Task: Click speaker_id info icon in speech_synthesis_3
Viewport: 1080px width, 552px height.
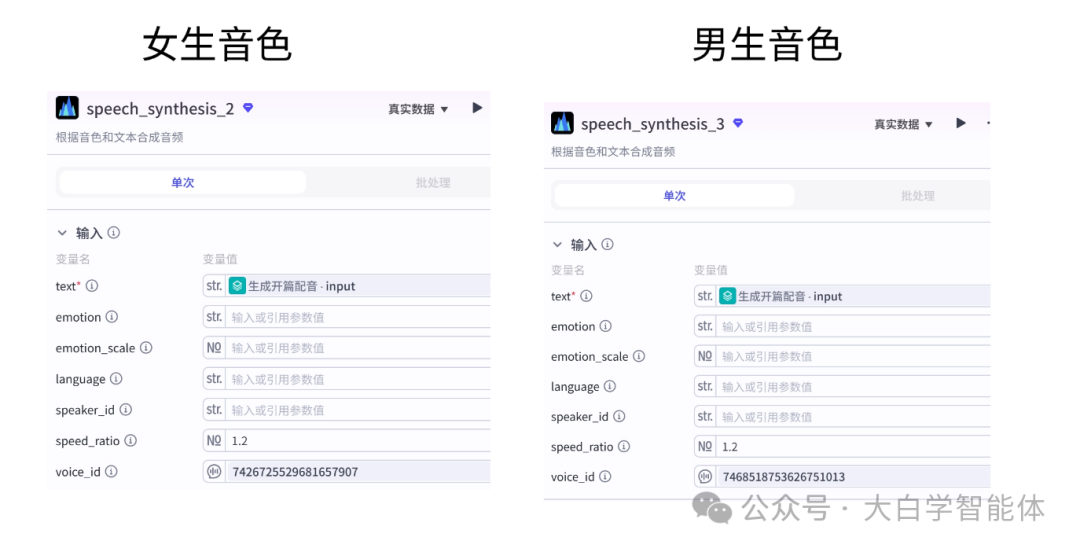Action: click(x=619, y=416)
